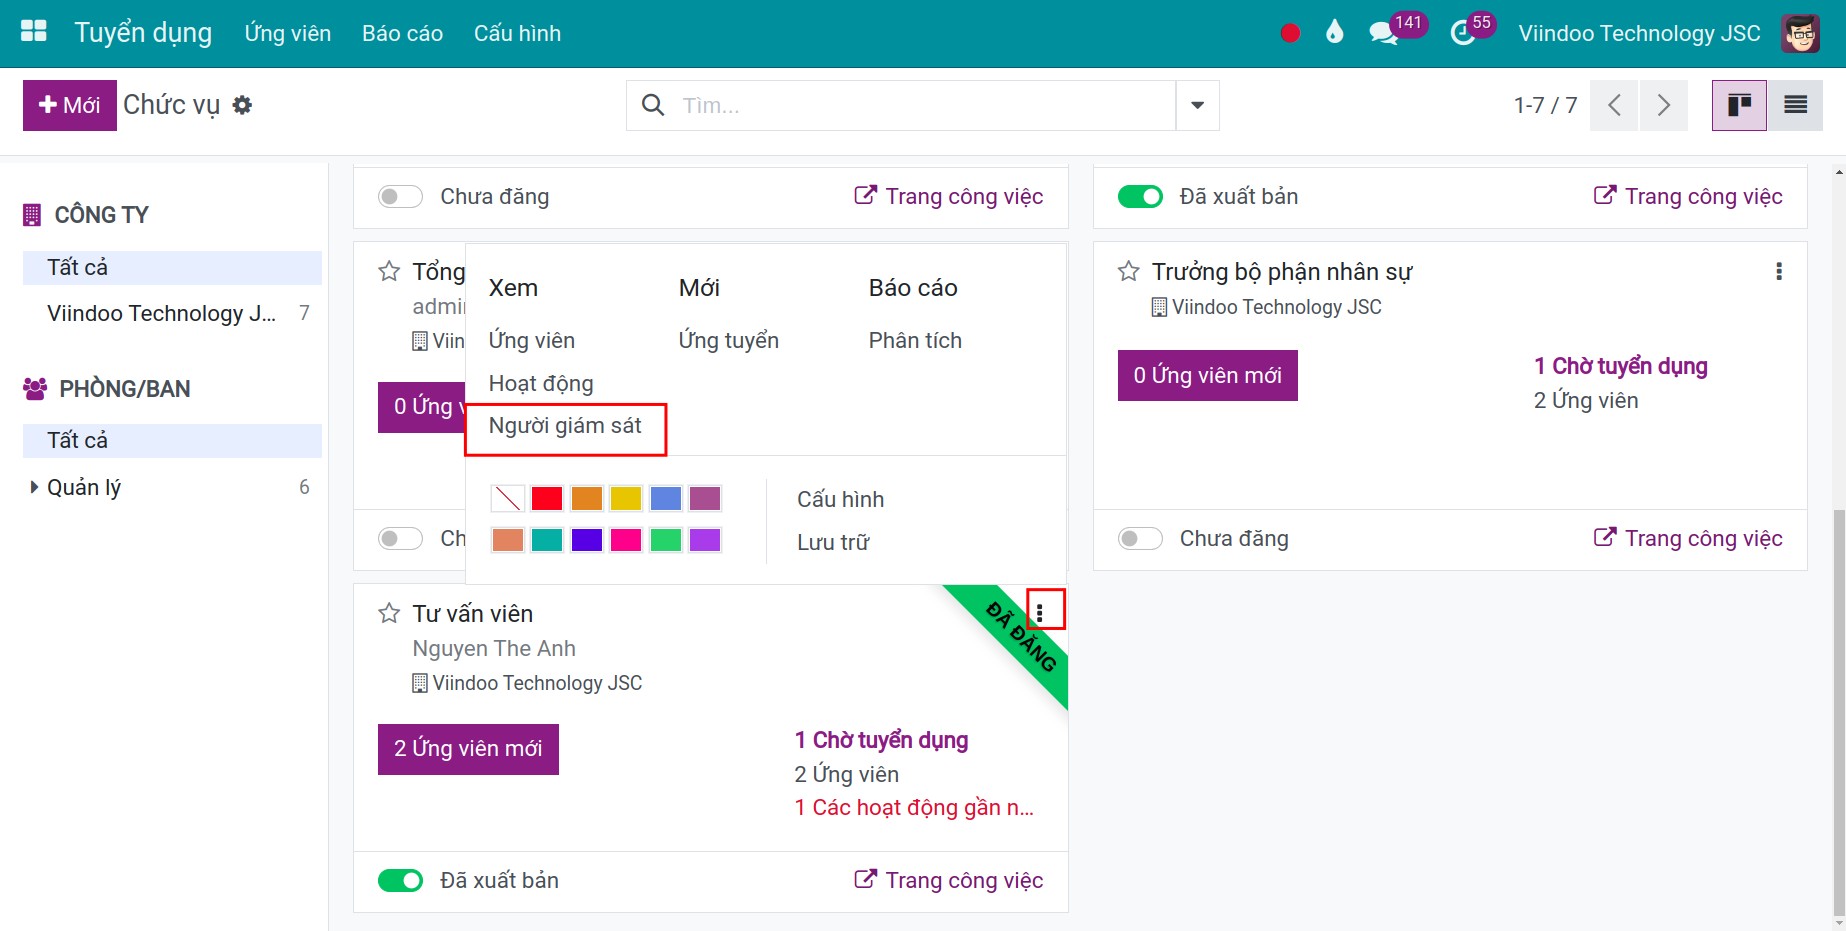Open Báo cáo top menu
Image resolution: width=1846 pixels, height=931 pixels.
click(402, 33)
